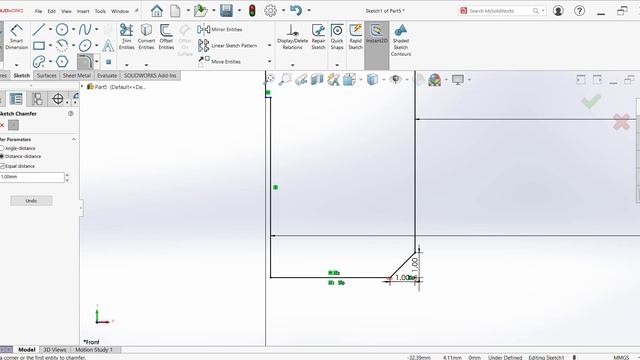This screenshot has height=360, width=640.
Task: Select the Slot sketch tool
Action: pos(39,62)
